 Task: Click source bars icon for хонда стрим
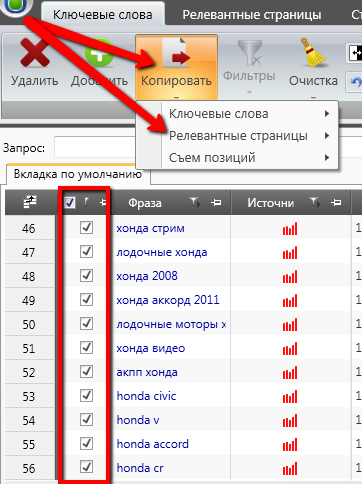290,229
